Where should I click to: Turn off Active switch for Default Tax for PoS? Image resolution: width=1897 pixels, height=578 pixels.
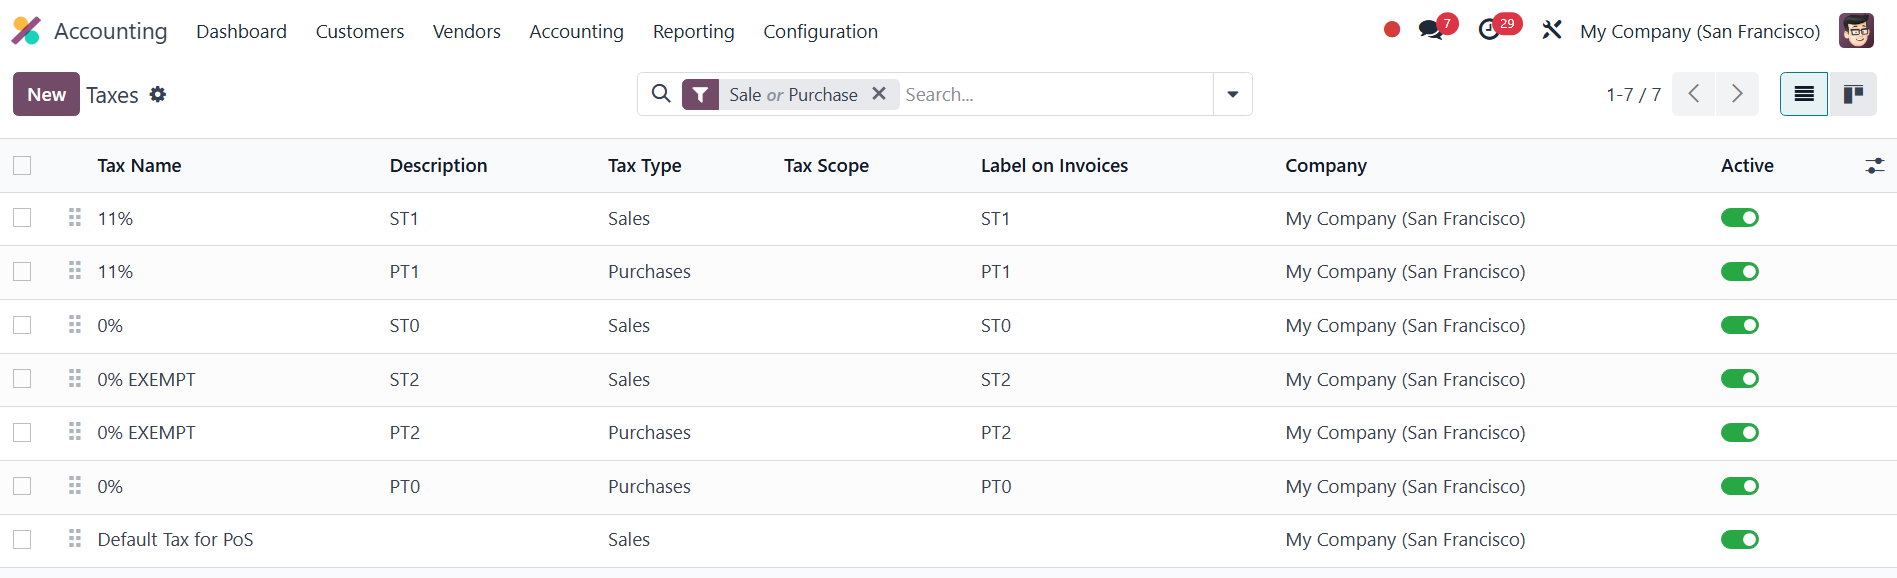1740,540
